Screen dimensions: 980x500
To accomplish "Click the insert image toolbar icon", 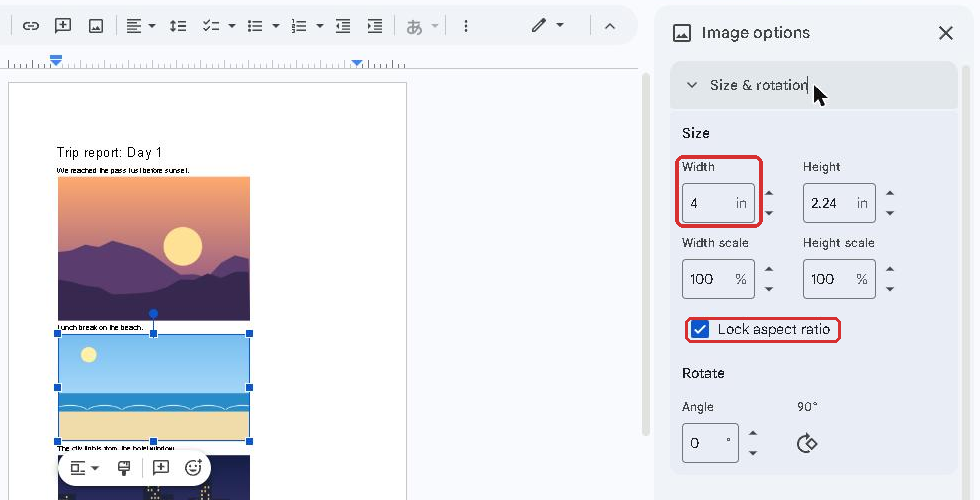I will coord(96,26).
